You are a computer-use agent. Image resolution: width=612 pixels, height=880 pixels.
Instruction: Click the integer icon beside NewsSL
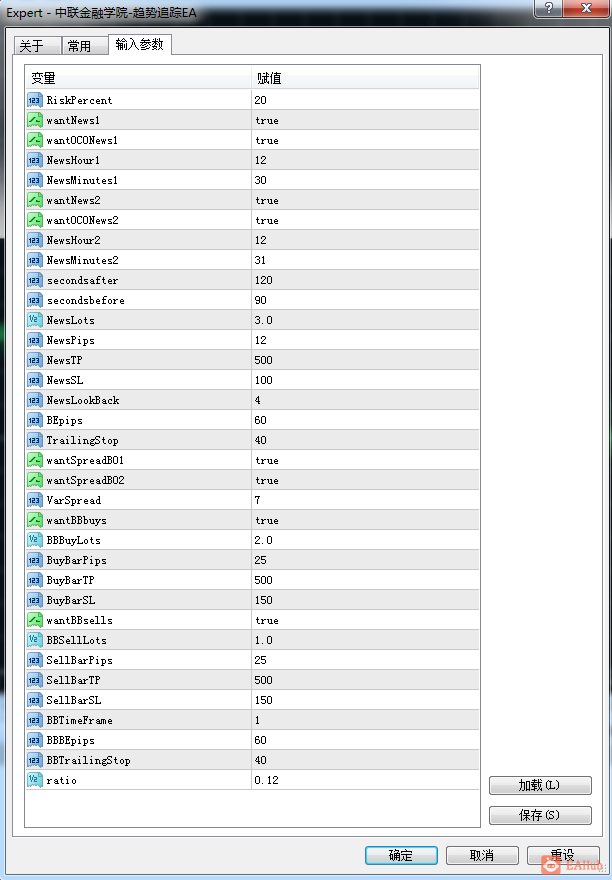pyautogui.click(x=35, y=380)
